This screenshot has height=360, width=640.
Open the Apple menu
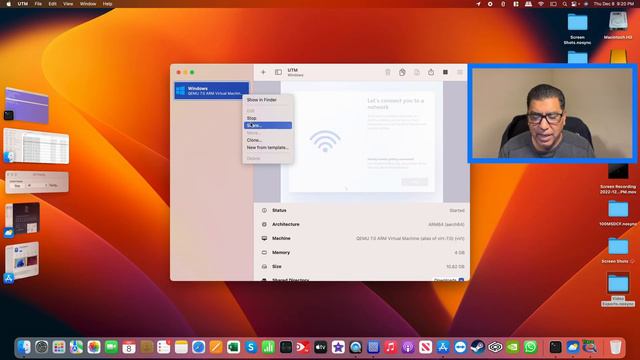(x=9, y=4)
